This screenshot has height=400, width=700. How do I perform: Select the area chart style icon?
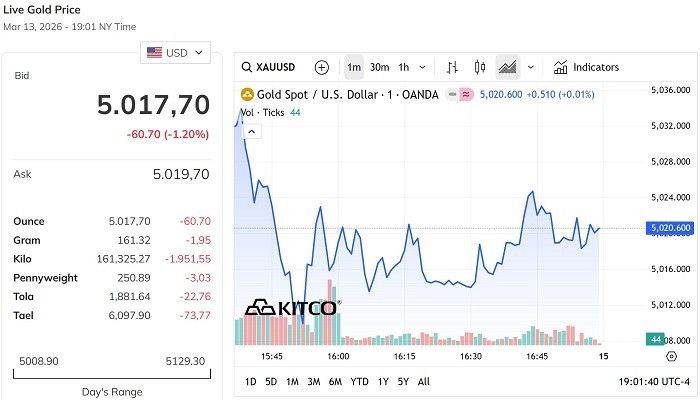coord(507,67)
